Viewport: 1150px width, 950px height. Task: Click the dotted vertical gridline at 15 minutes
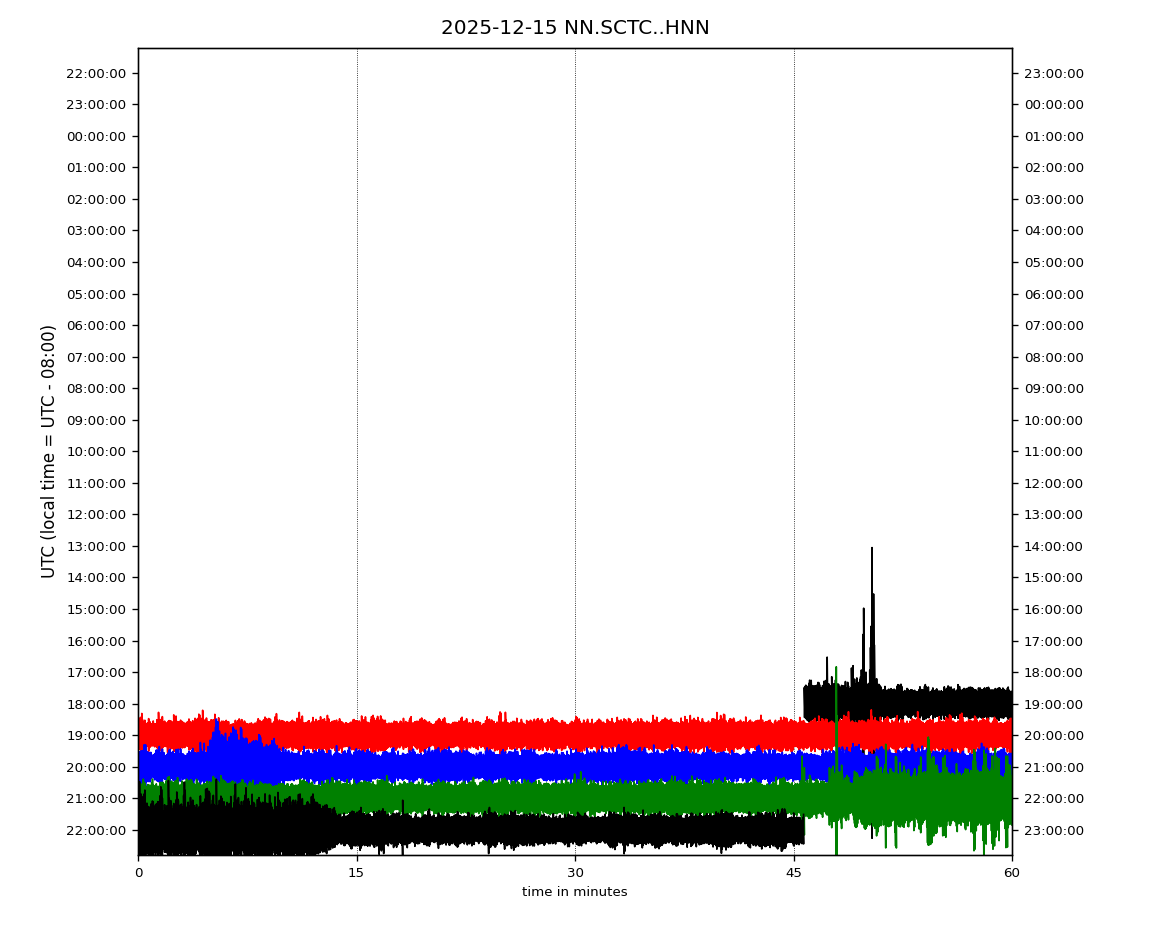point(357,300)
